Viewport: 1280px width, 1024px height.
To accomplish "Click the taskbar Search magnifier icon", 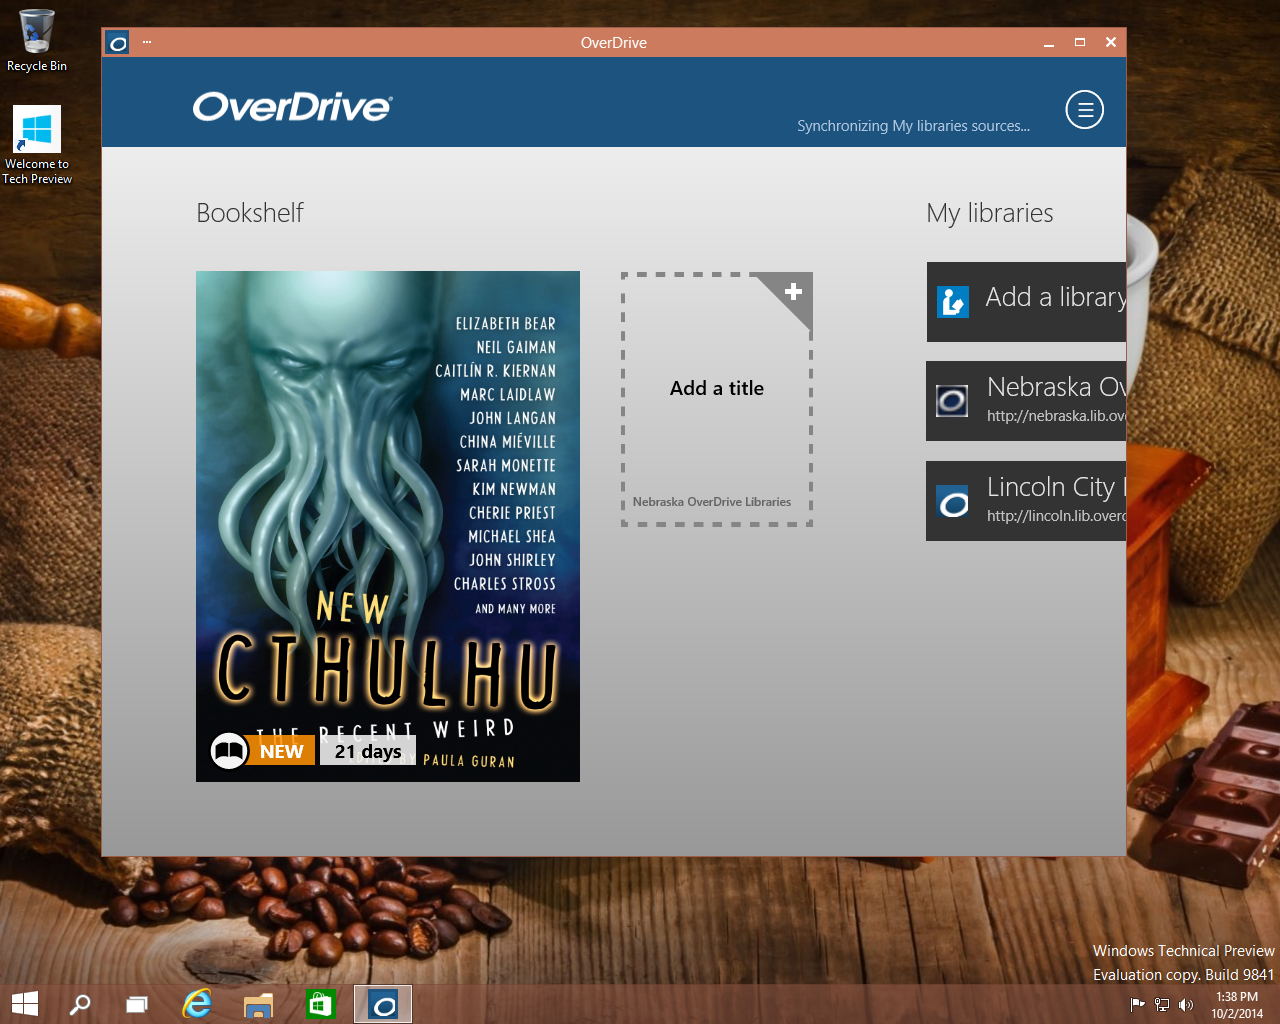I will (80, 1004).
